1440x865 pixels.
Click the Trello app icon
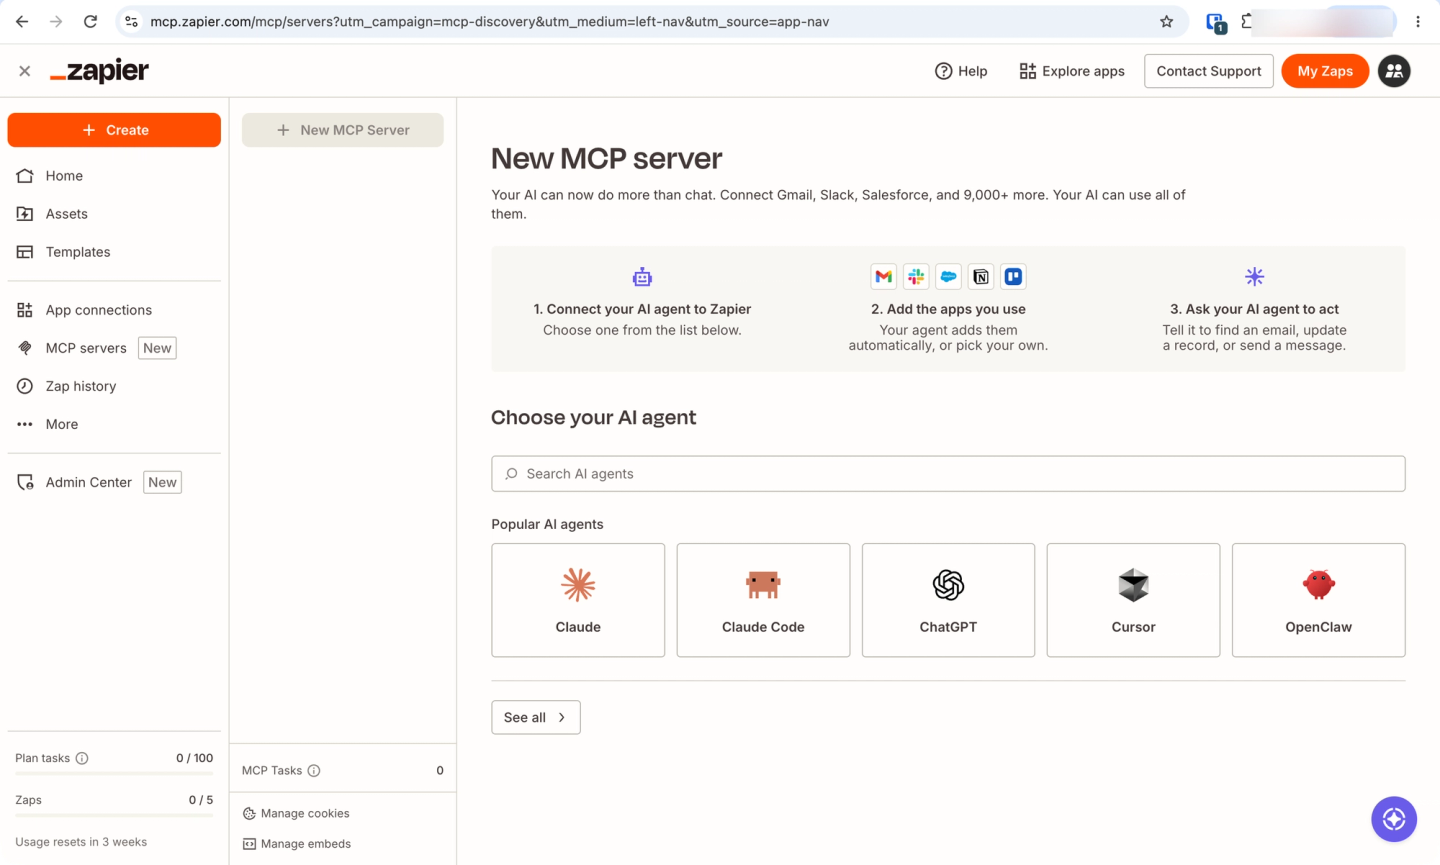1013,277
